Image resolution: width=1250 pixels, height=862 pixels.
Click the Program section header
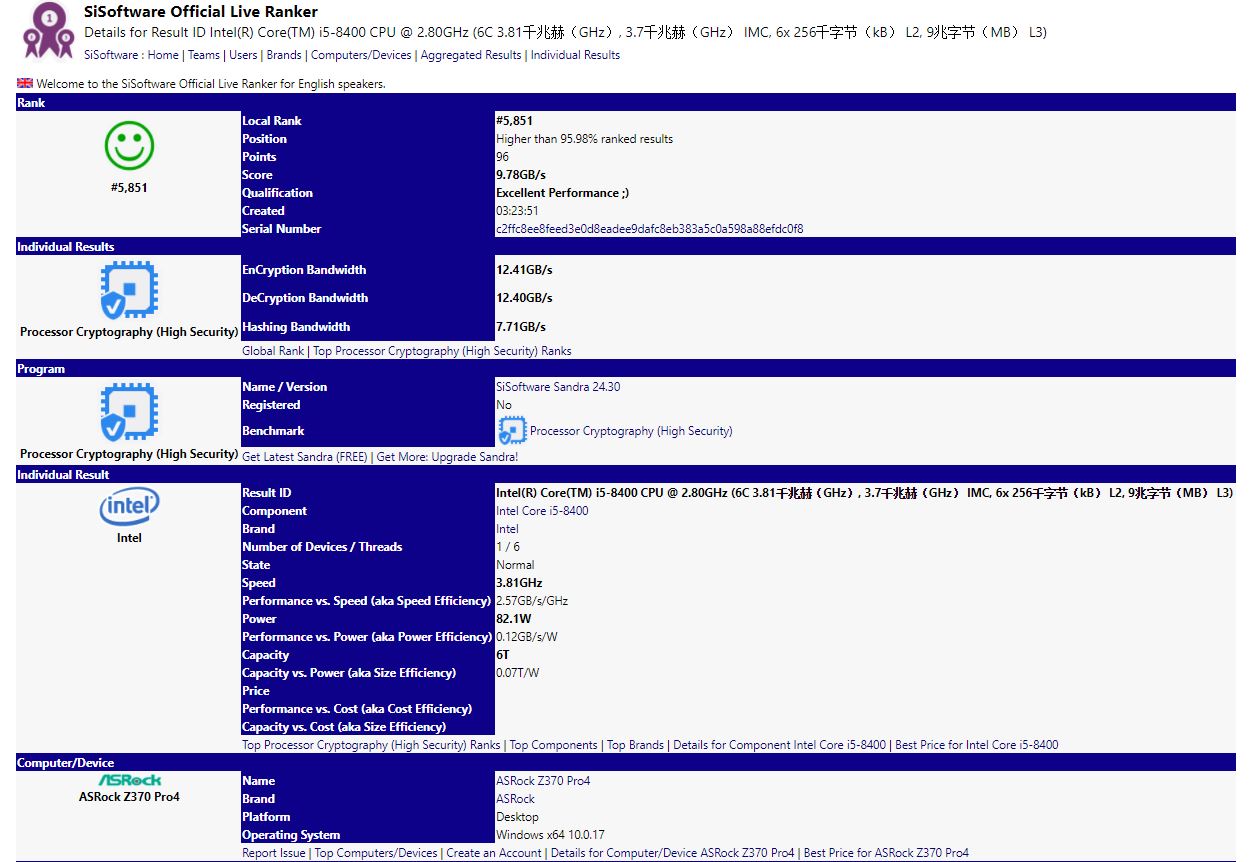click(x=626, y=369)
